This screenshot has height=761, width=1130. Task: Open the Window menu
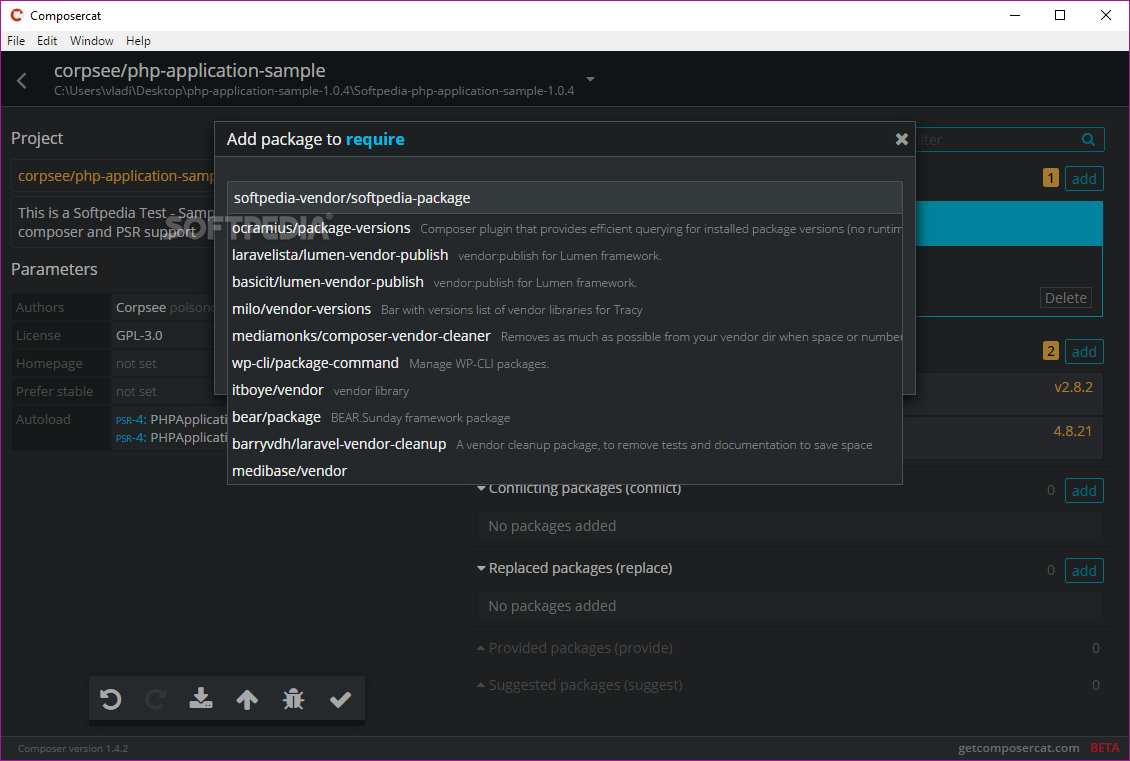pyautogui.click(x=92, y=41)
